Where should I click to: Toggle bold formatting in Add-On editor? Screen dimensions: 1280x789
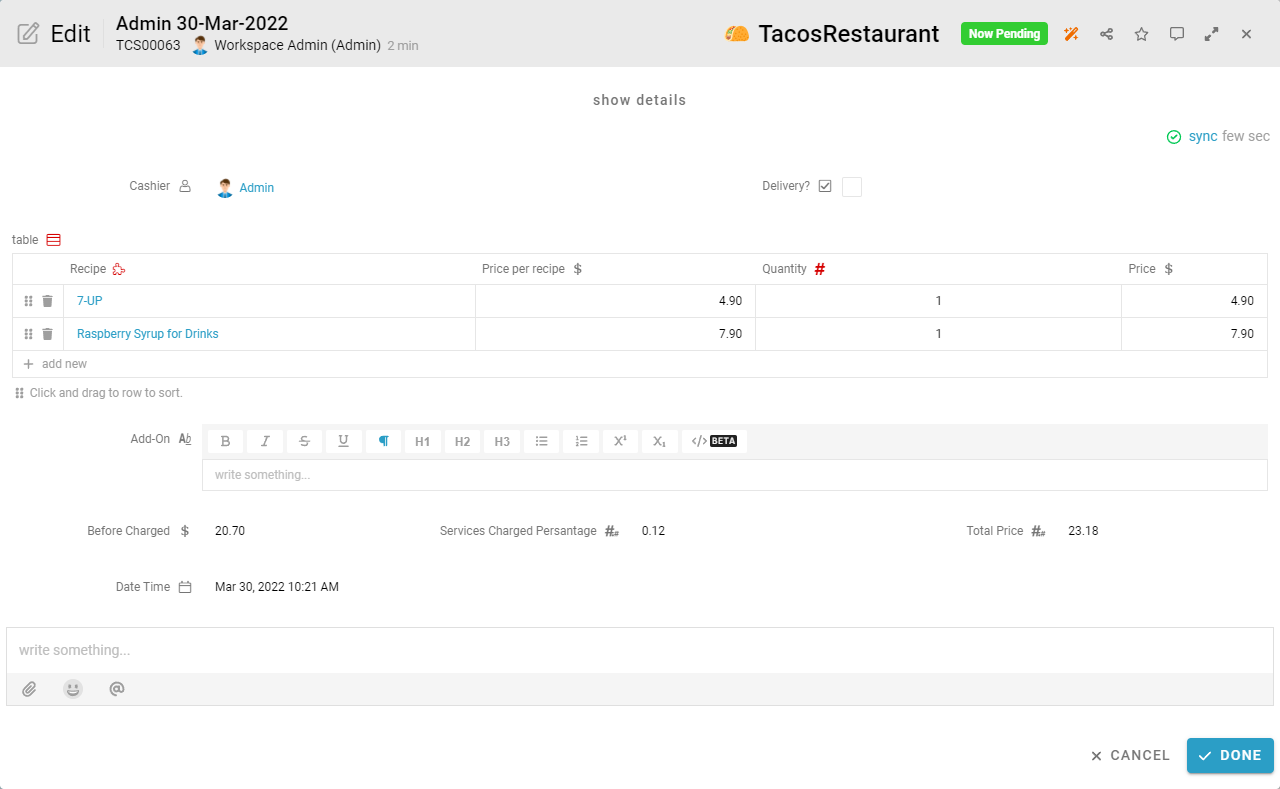click(x=225, y=441)
